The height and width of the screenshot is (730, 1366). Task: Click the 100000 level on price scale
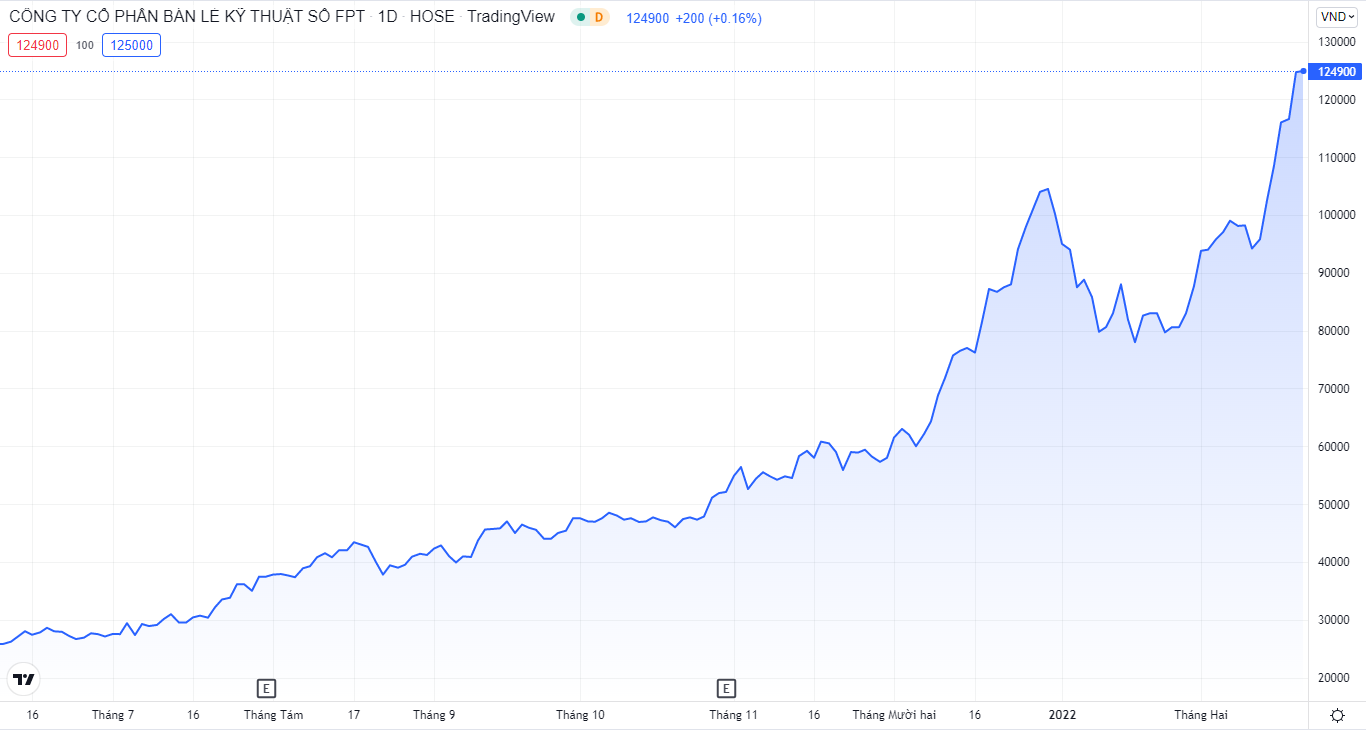[x=1335, y=215]
